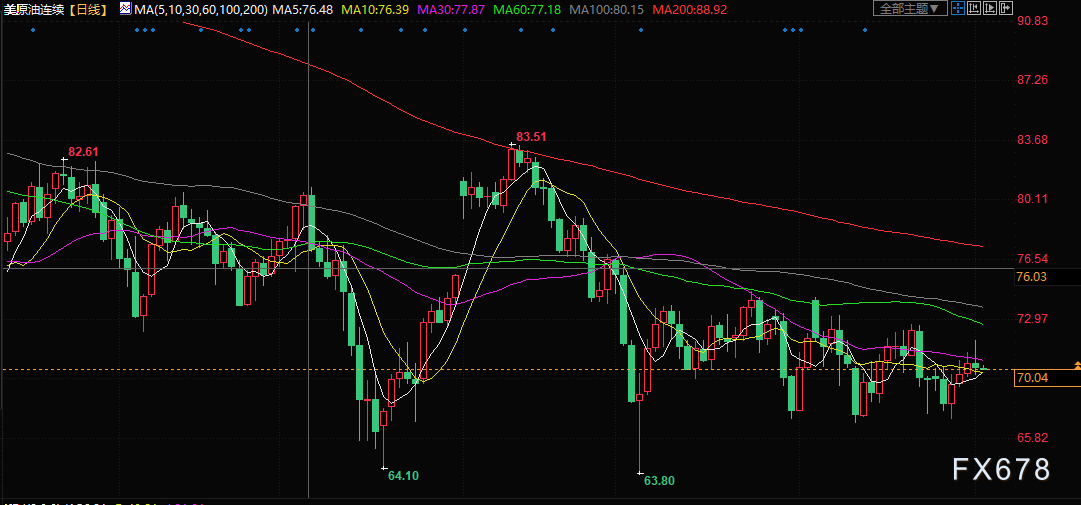Select the magenta MA30:77.87 label

(452, 9)
